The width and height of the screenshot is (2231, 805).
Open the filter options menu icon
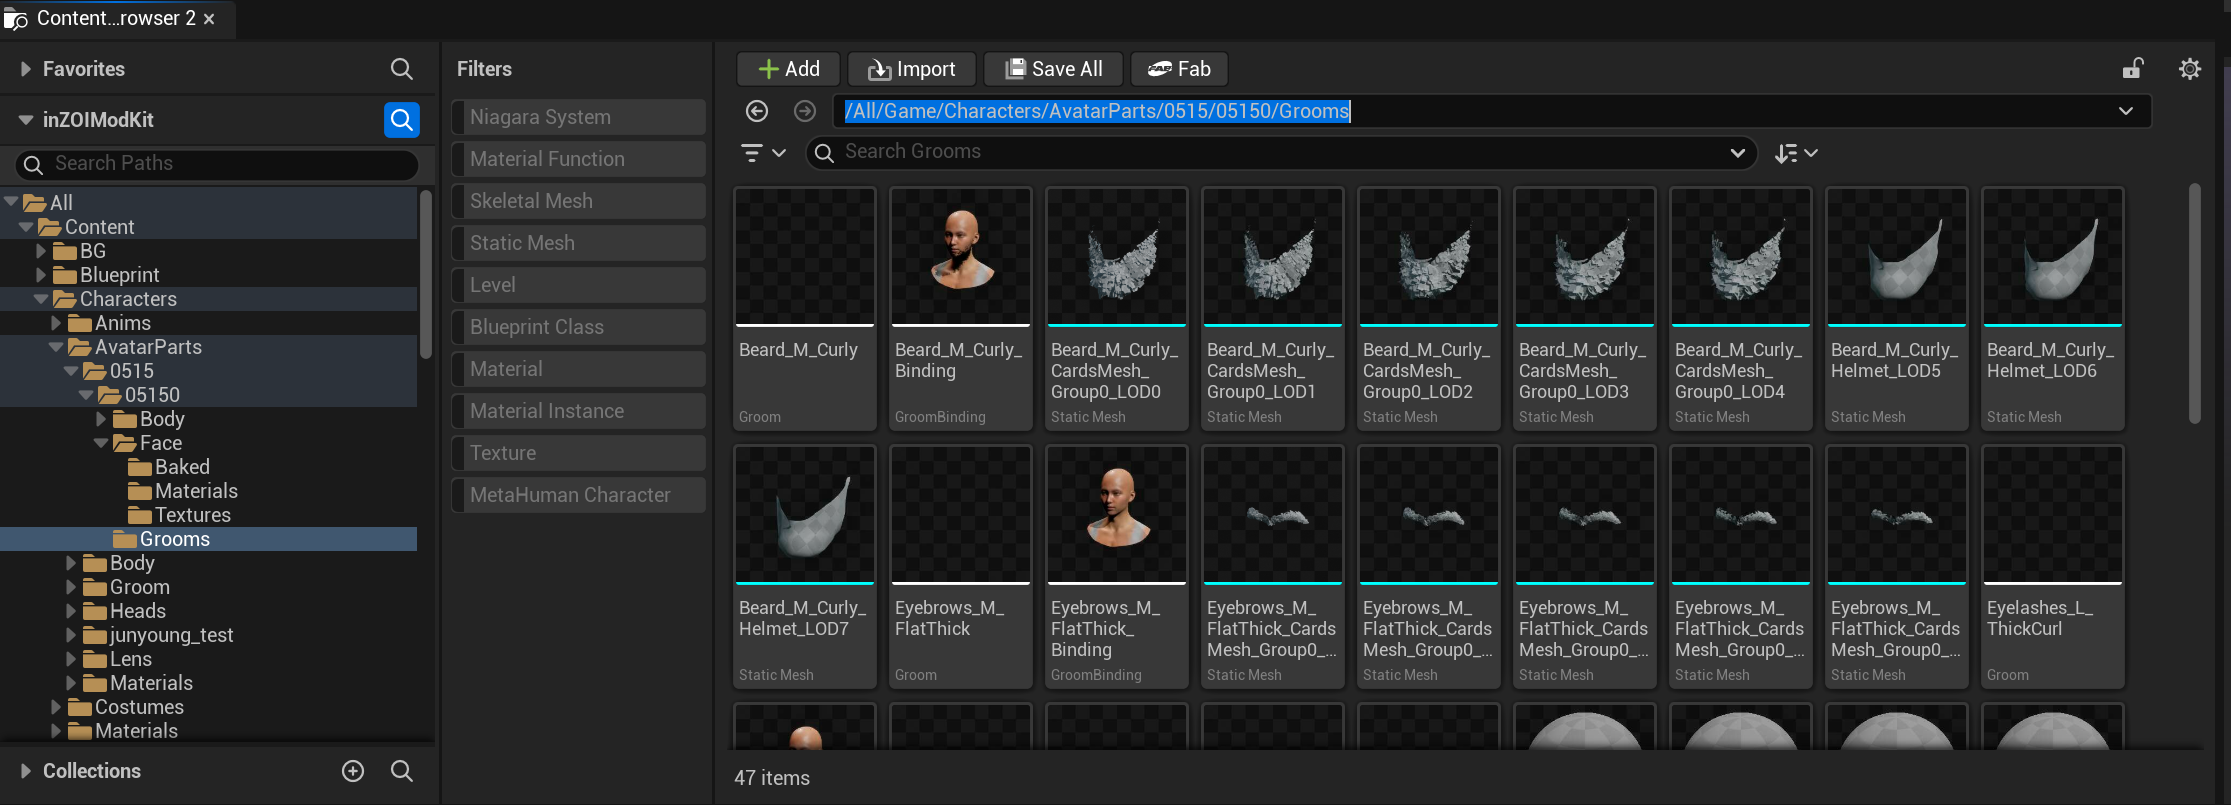763,153
